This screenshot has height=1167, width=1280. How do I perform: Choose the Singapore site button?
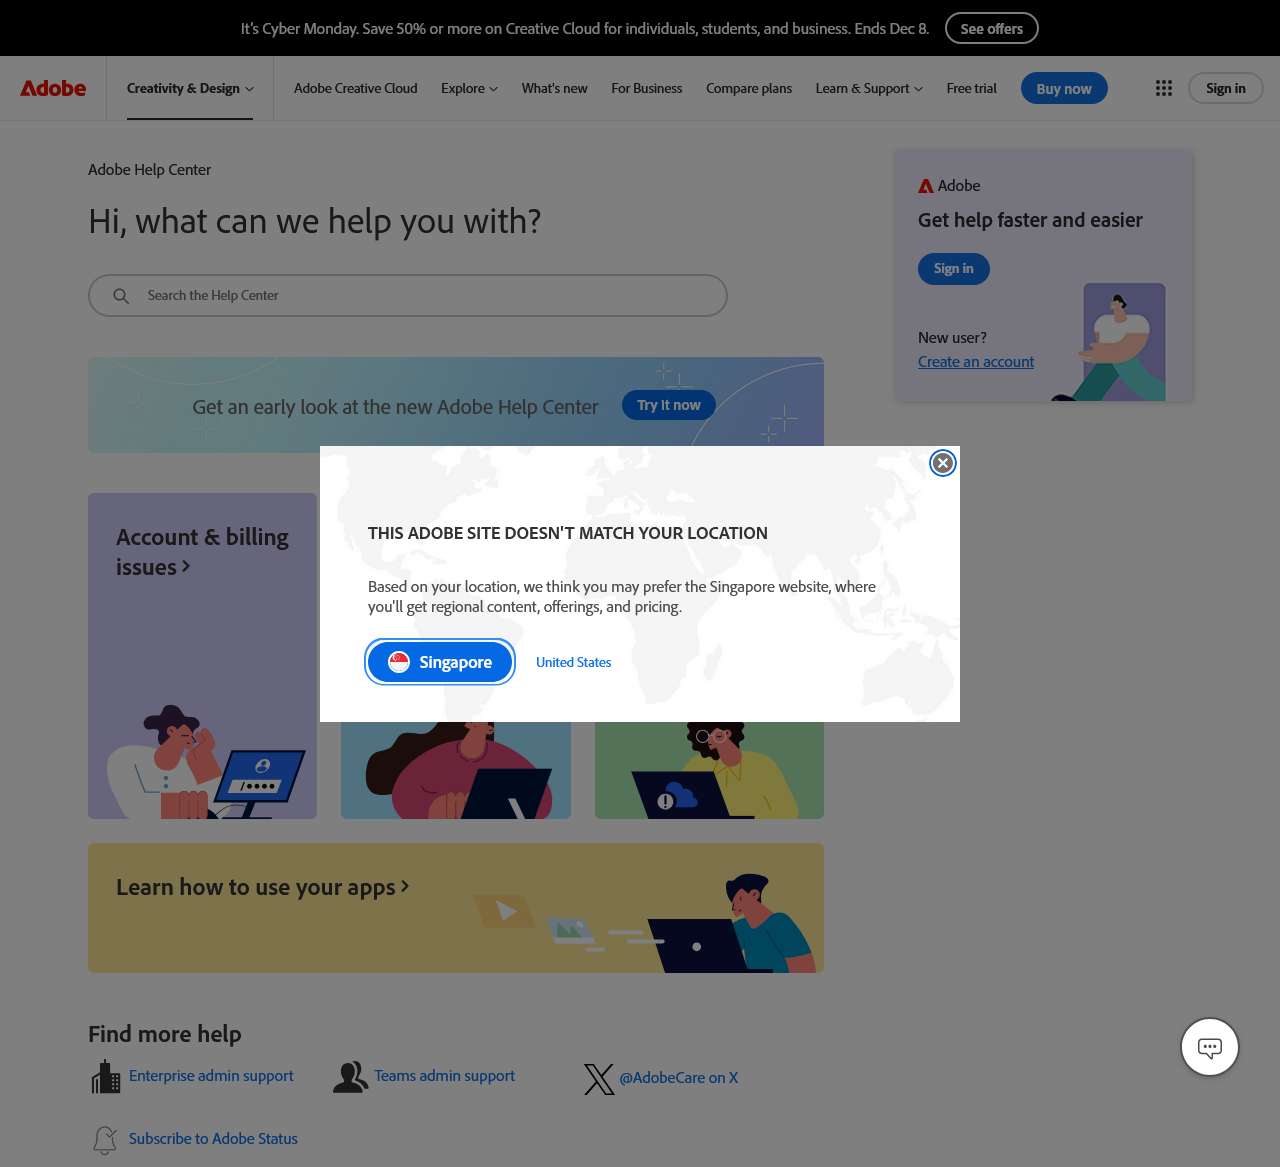440,662
